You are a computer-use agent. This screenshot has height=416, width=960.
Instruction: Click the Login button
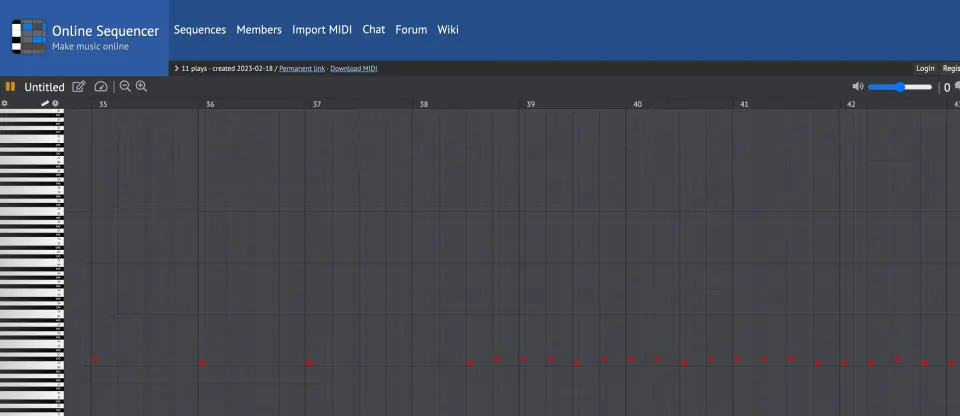coord(925,69)
